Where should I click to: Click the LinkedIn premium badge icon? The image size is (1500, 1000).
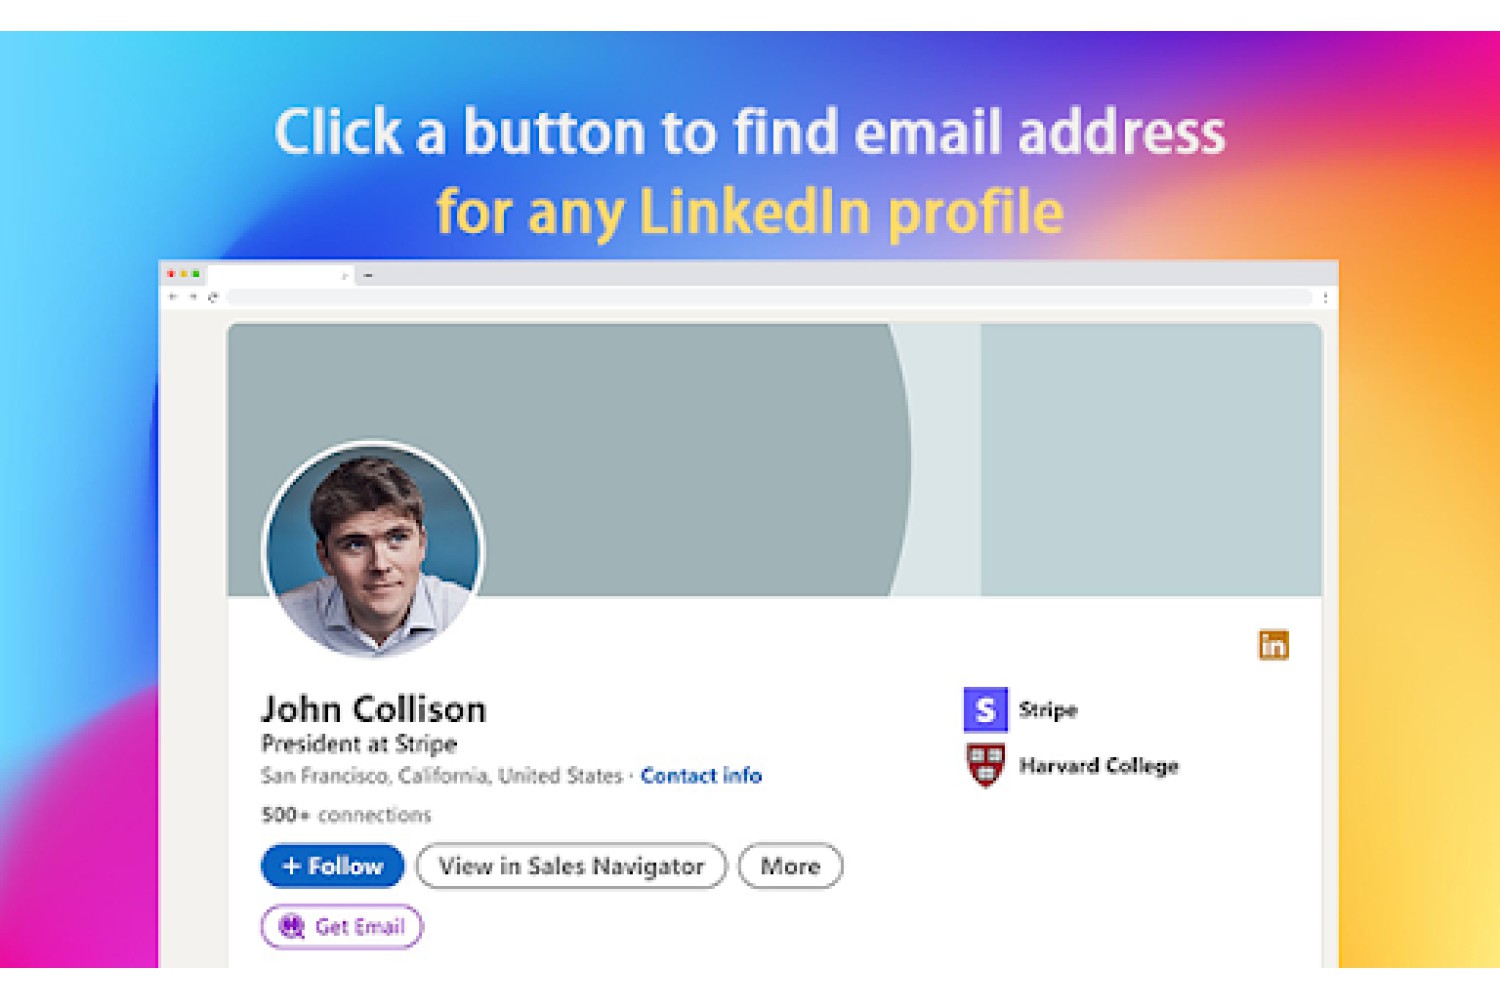tap(1273, 645)
